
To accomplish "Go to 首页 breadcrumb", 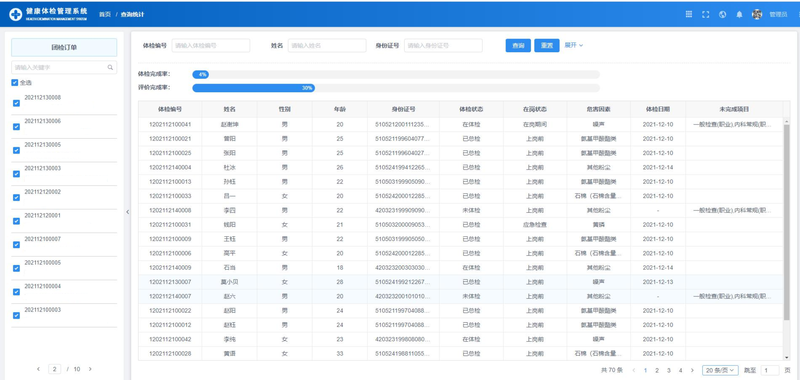I will click(105, 14).
